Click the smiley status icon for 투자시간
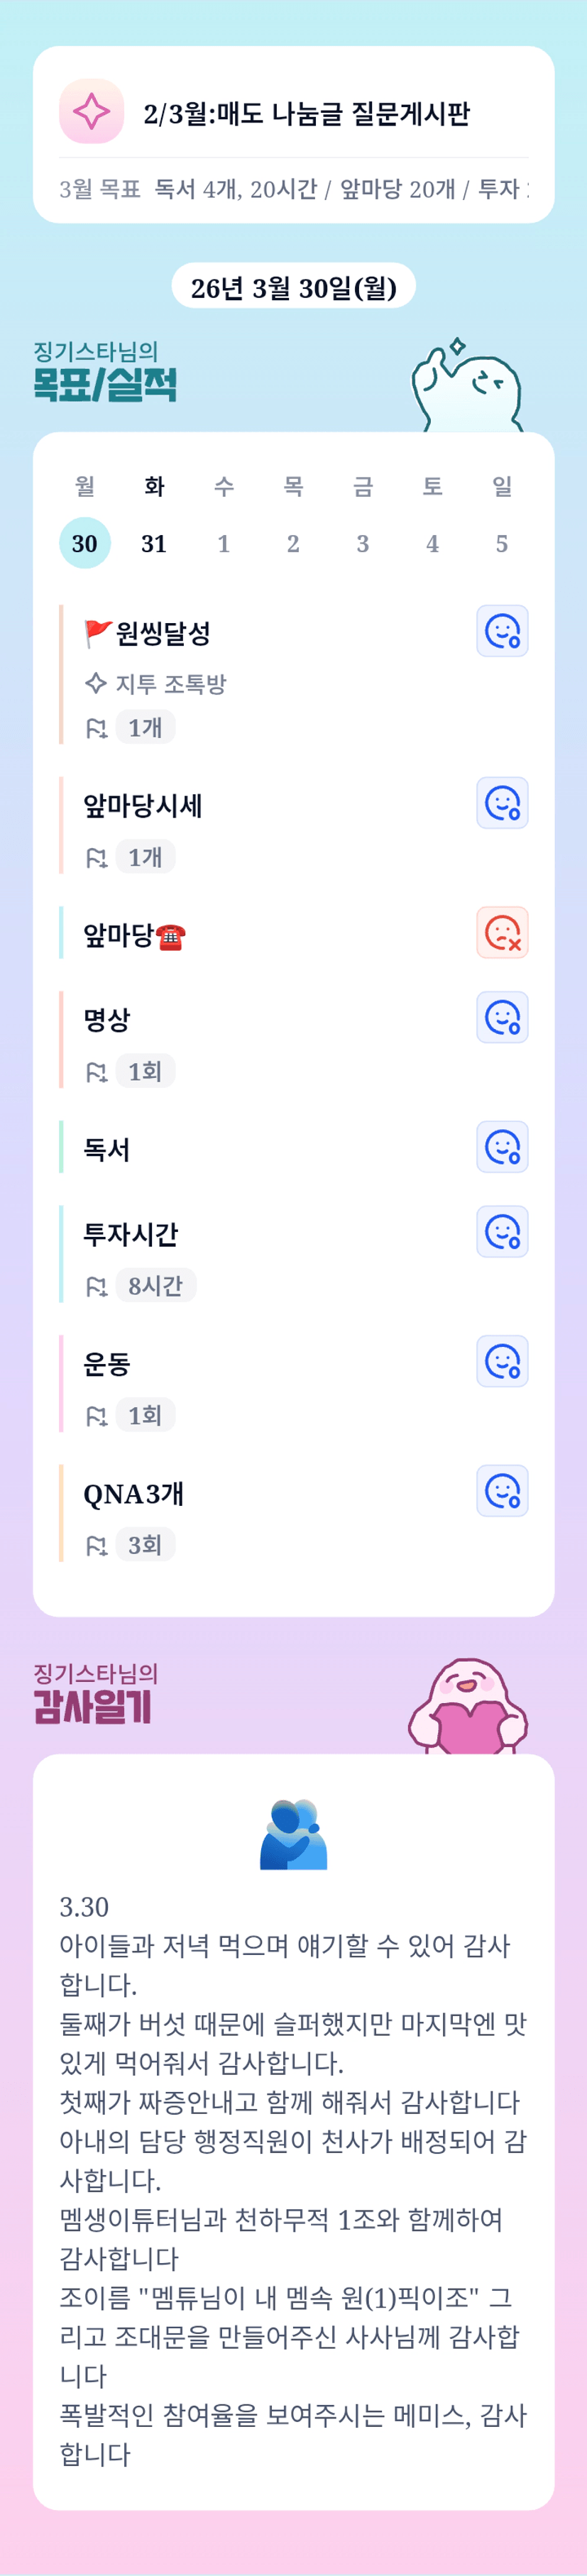 pyautogui.click(x=502, y=1232)
